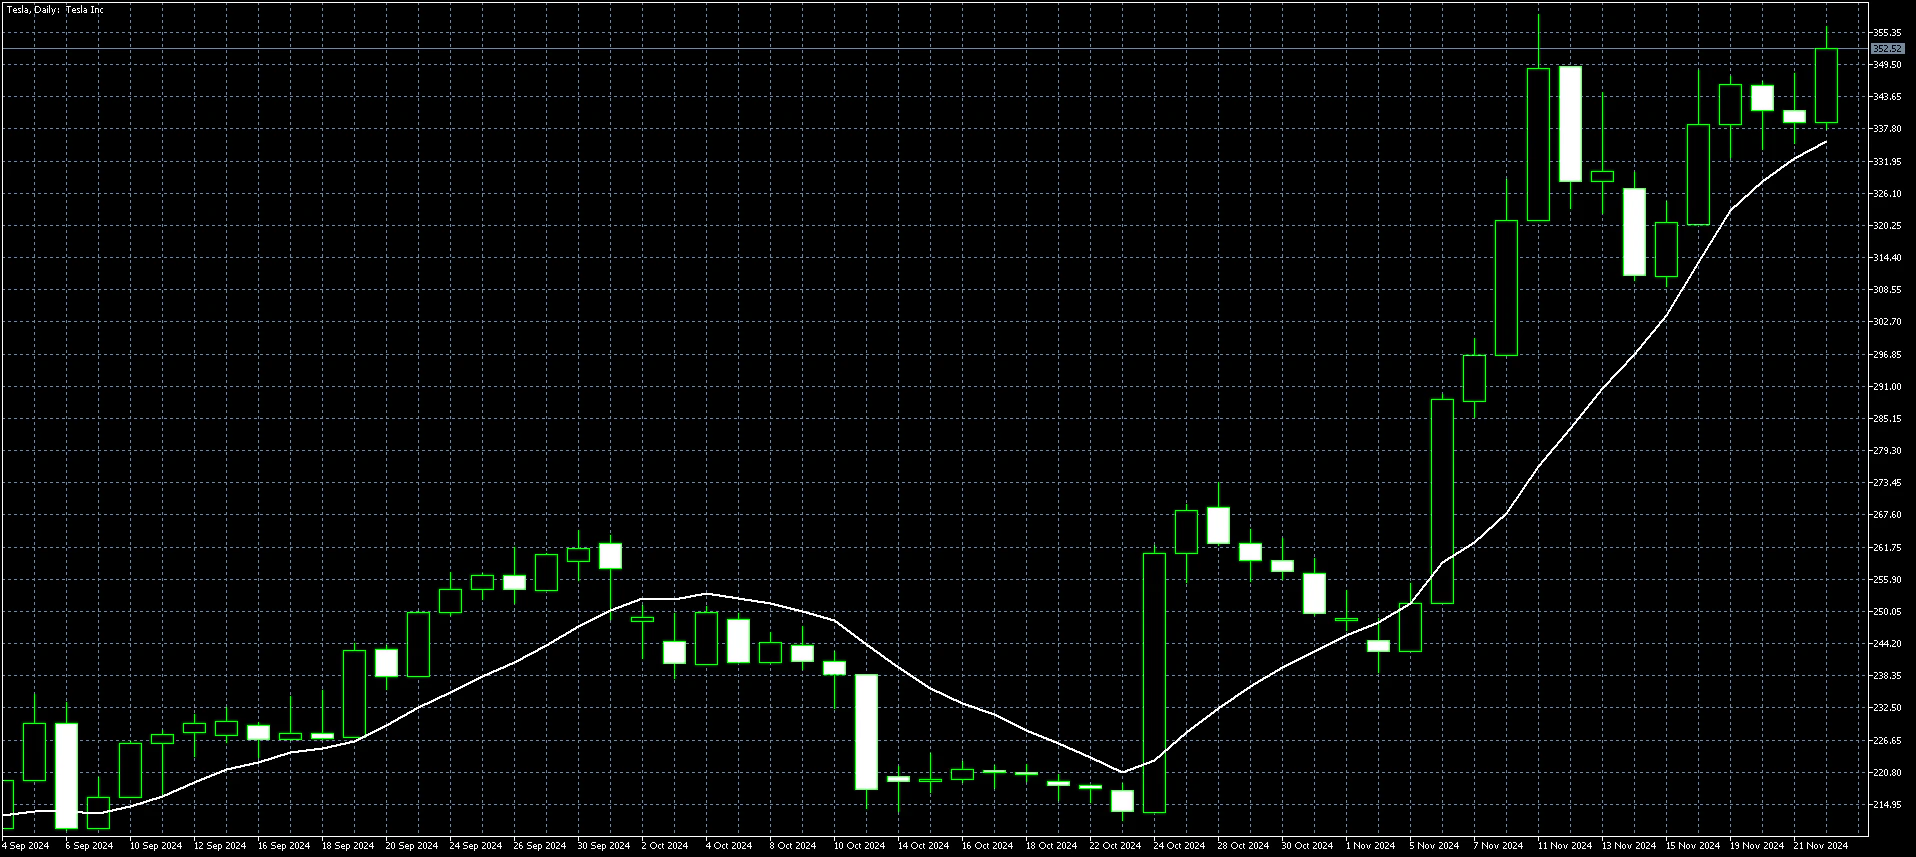1916x857 pixels.
Task: Click the '18 Sep 2024' date label
Action: pyautogui.click(x=347, y=846)
